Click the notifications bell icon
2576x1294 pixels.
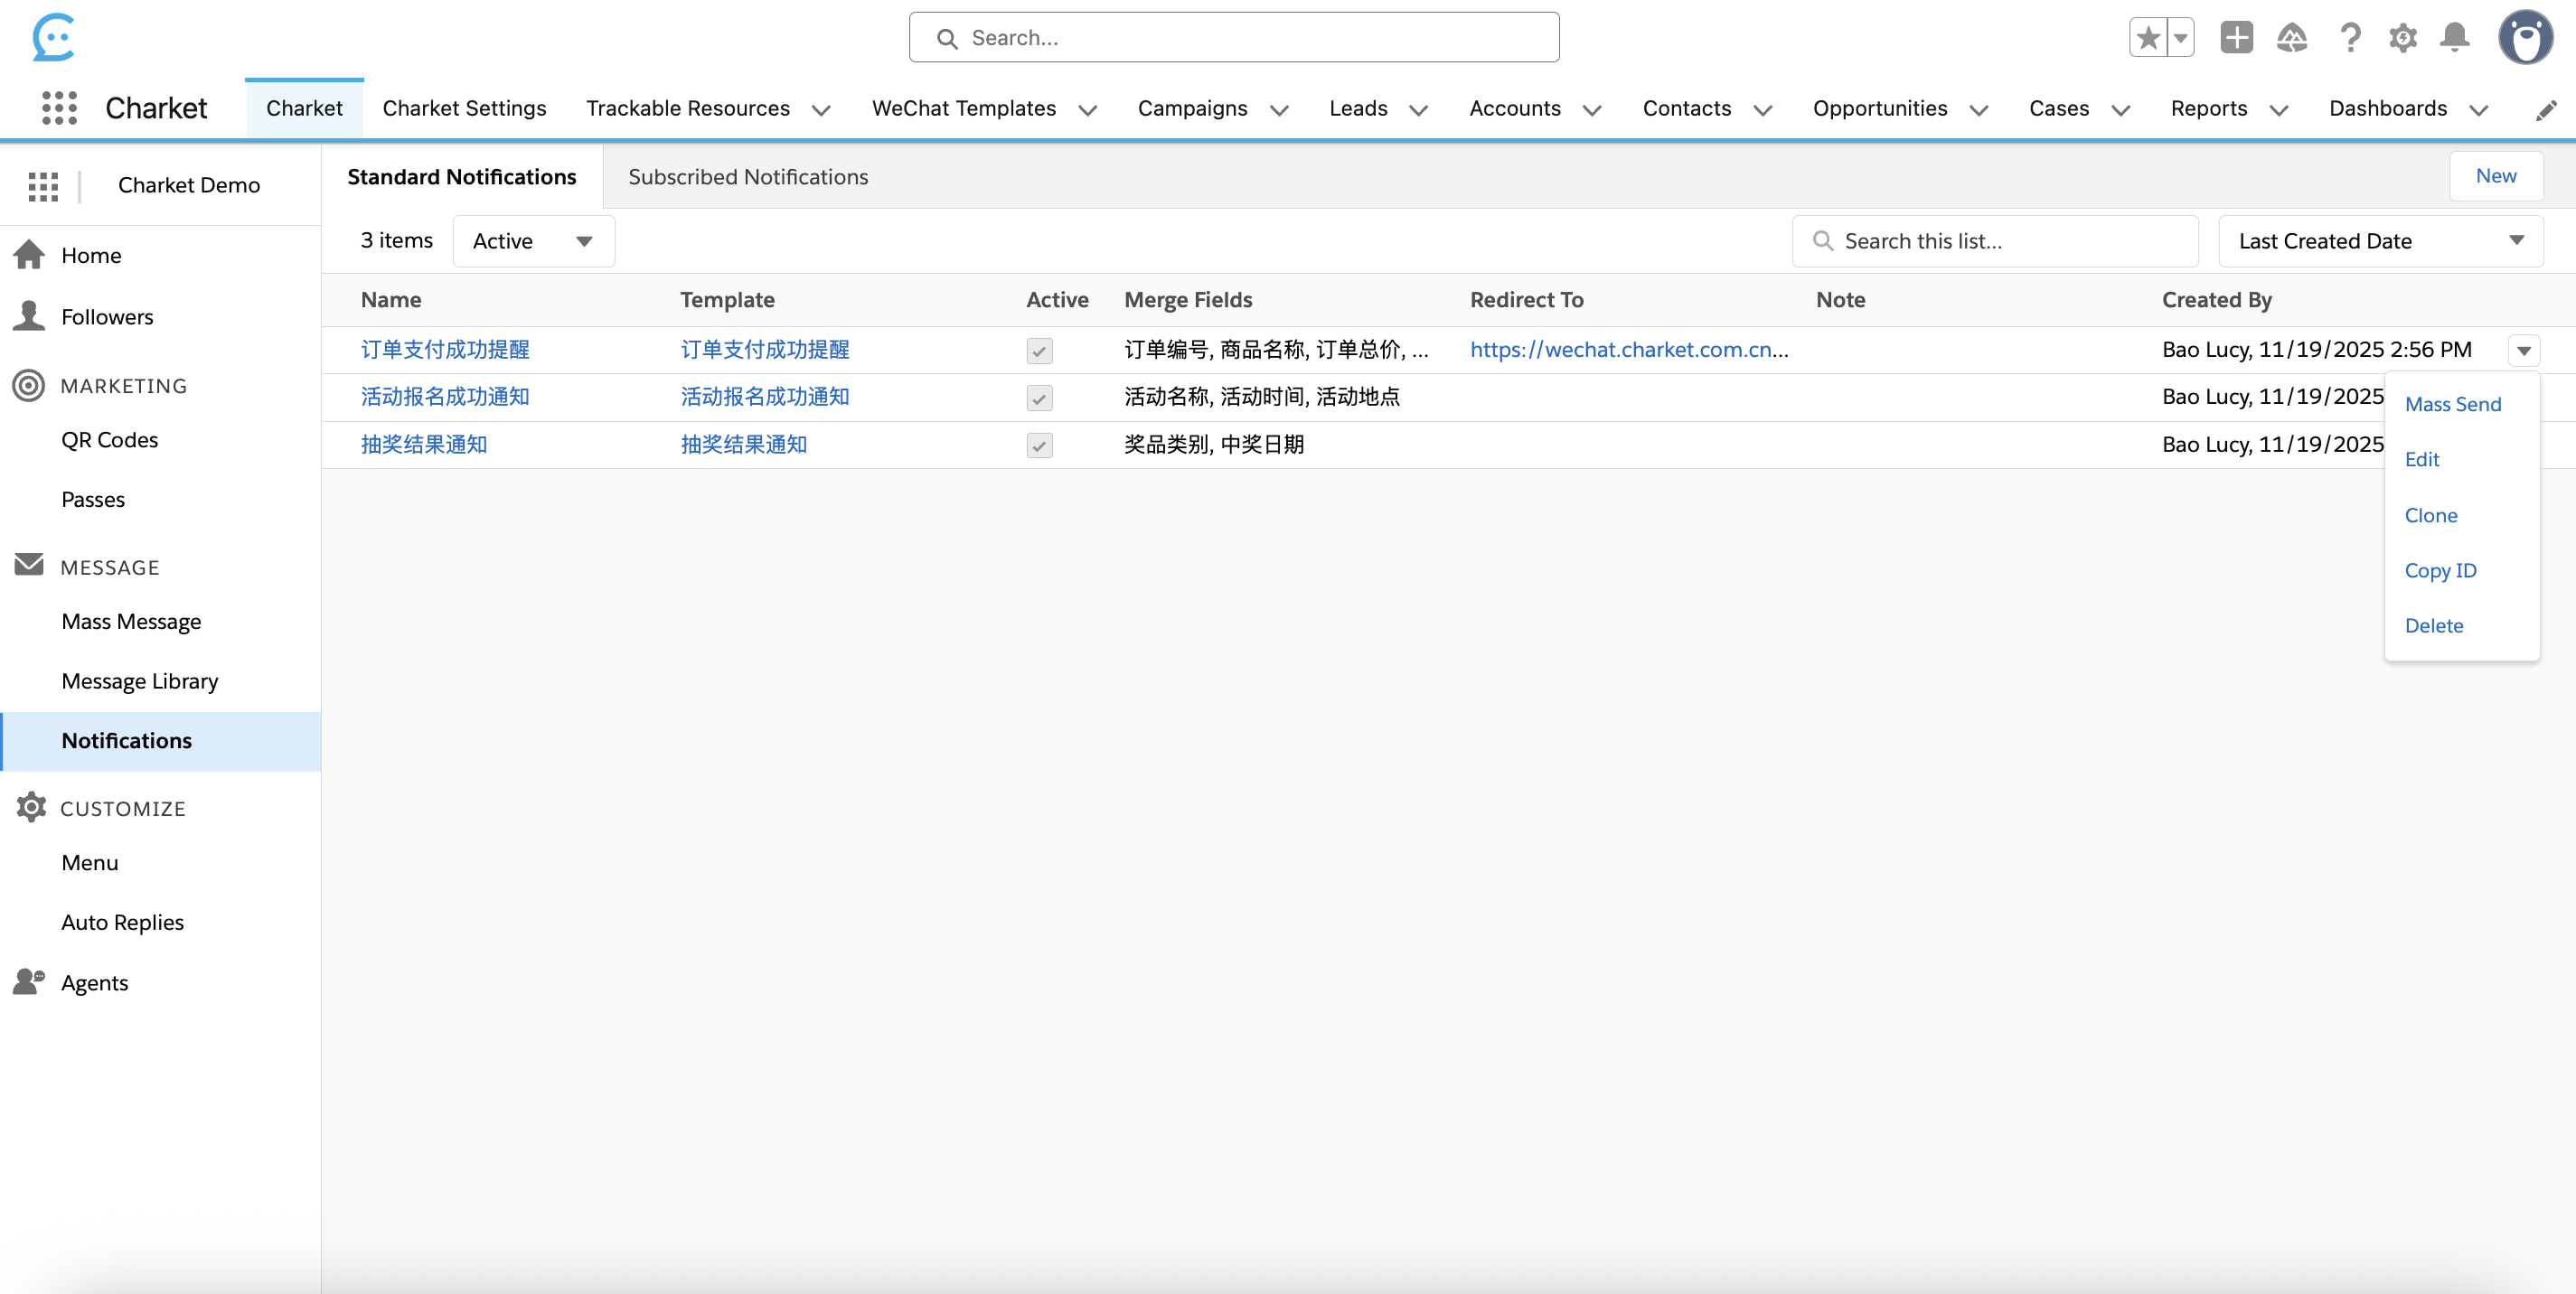pos(2456,37)
